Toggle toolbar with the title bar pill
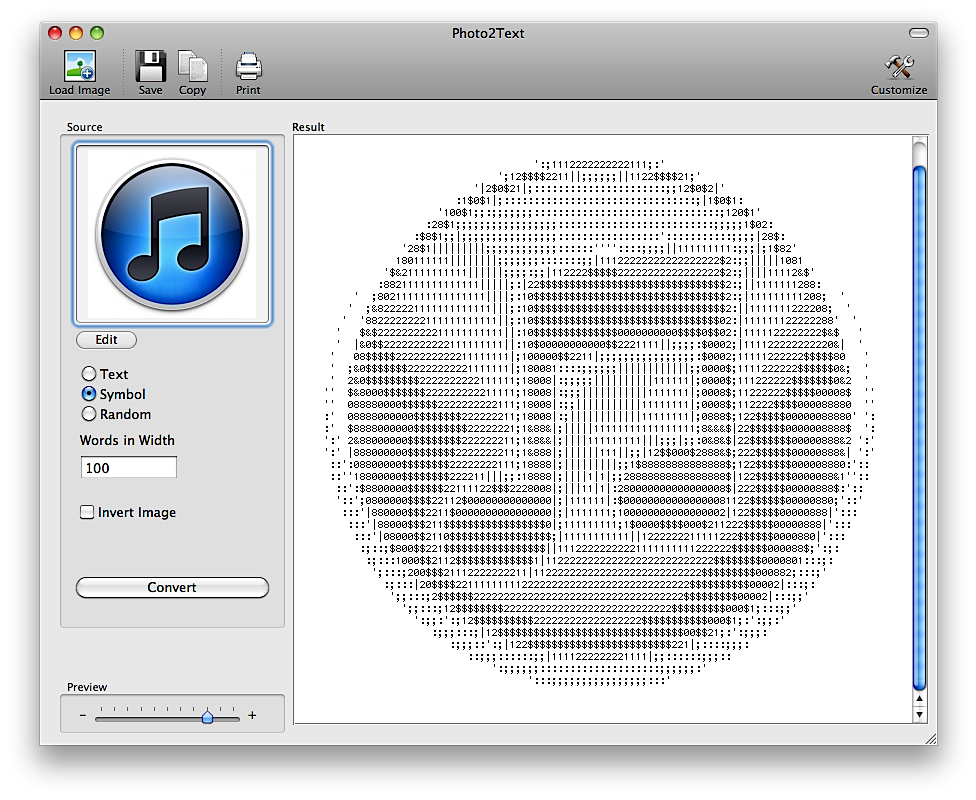The width and height of the screenshot is (976, 800). pyautogui.click(x=919, y=33)
